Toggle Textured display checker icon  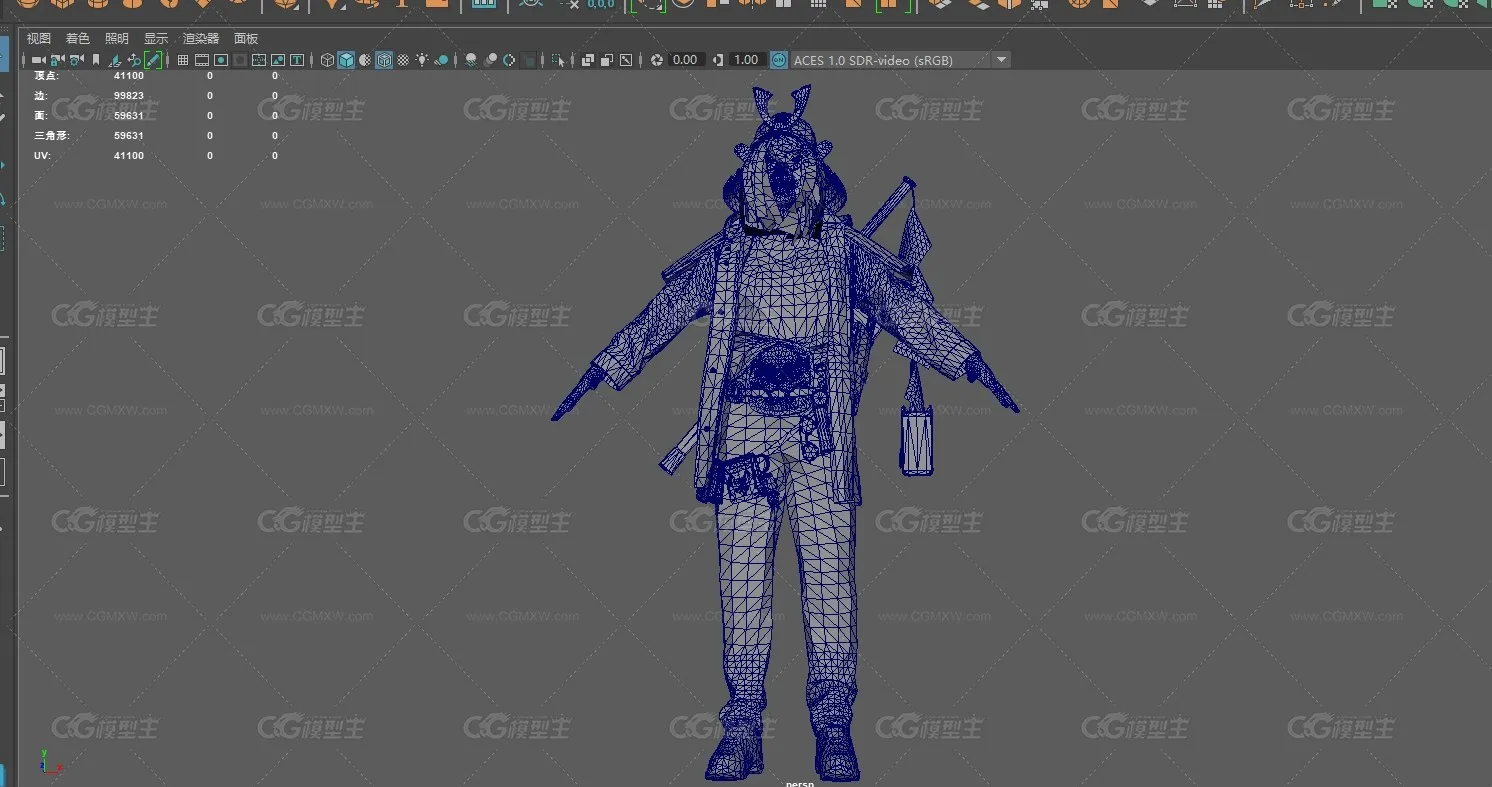[x=403, y=60]
